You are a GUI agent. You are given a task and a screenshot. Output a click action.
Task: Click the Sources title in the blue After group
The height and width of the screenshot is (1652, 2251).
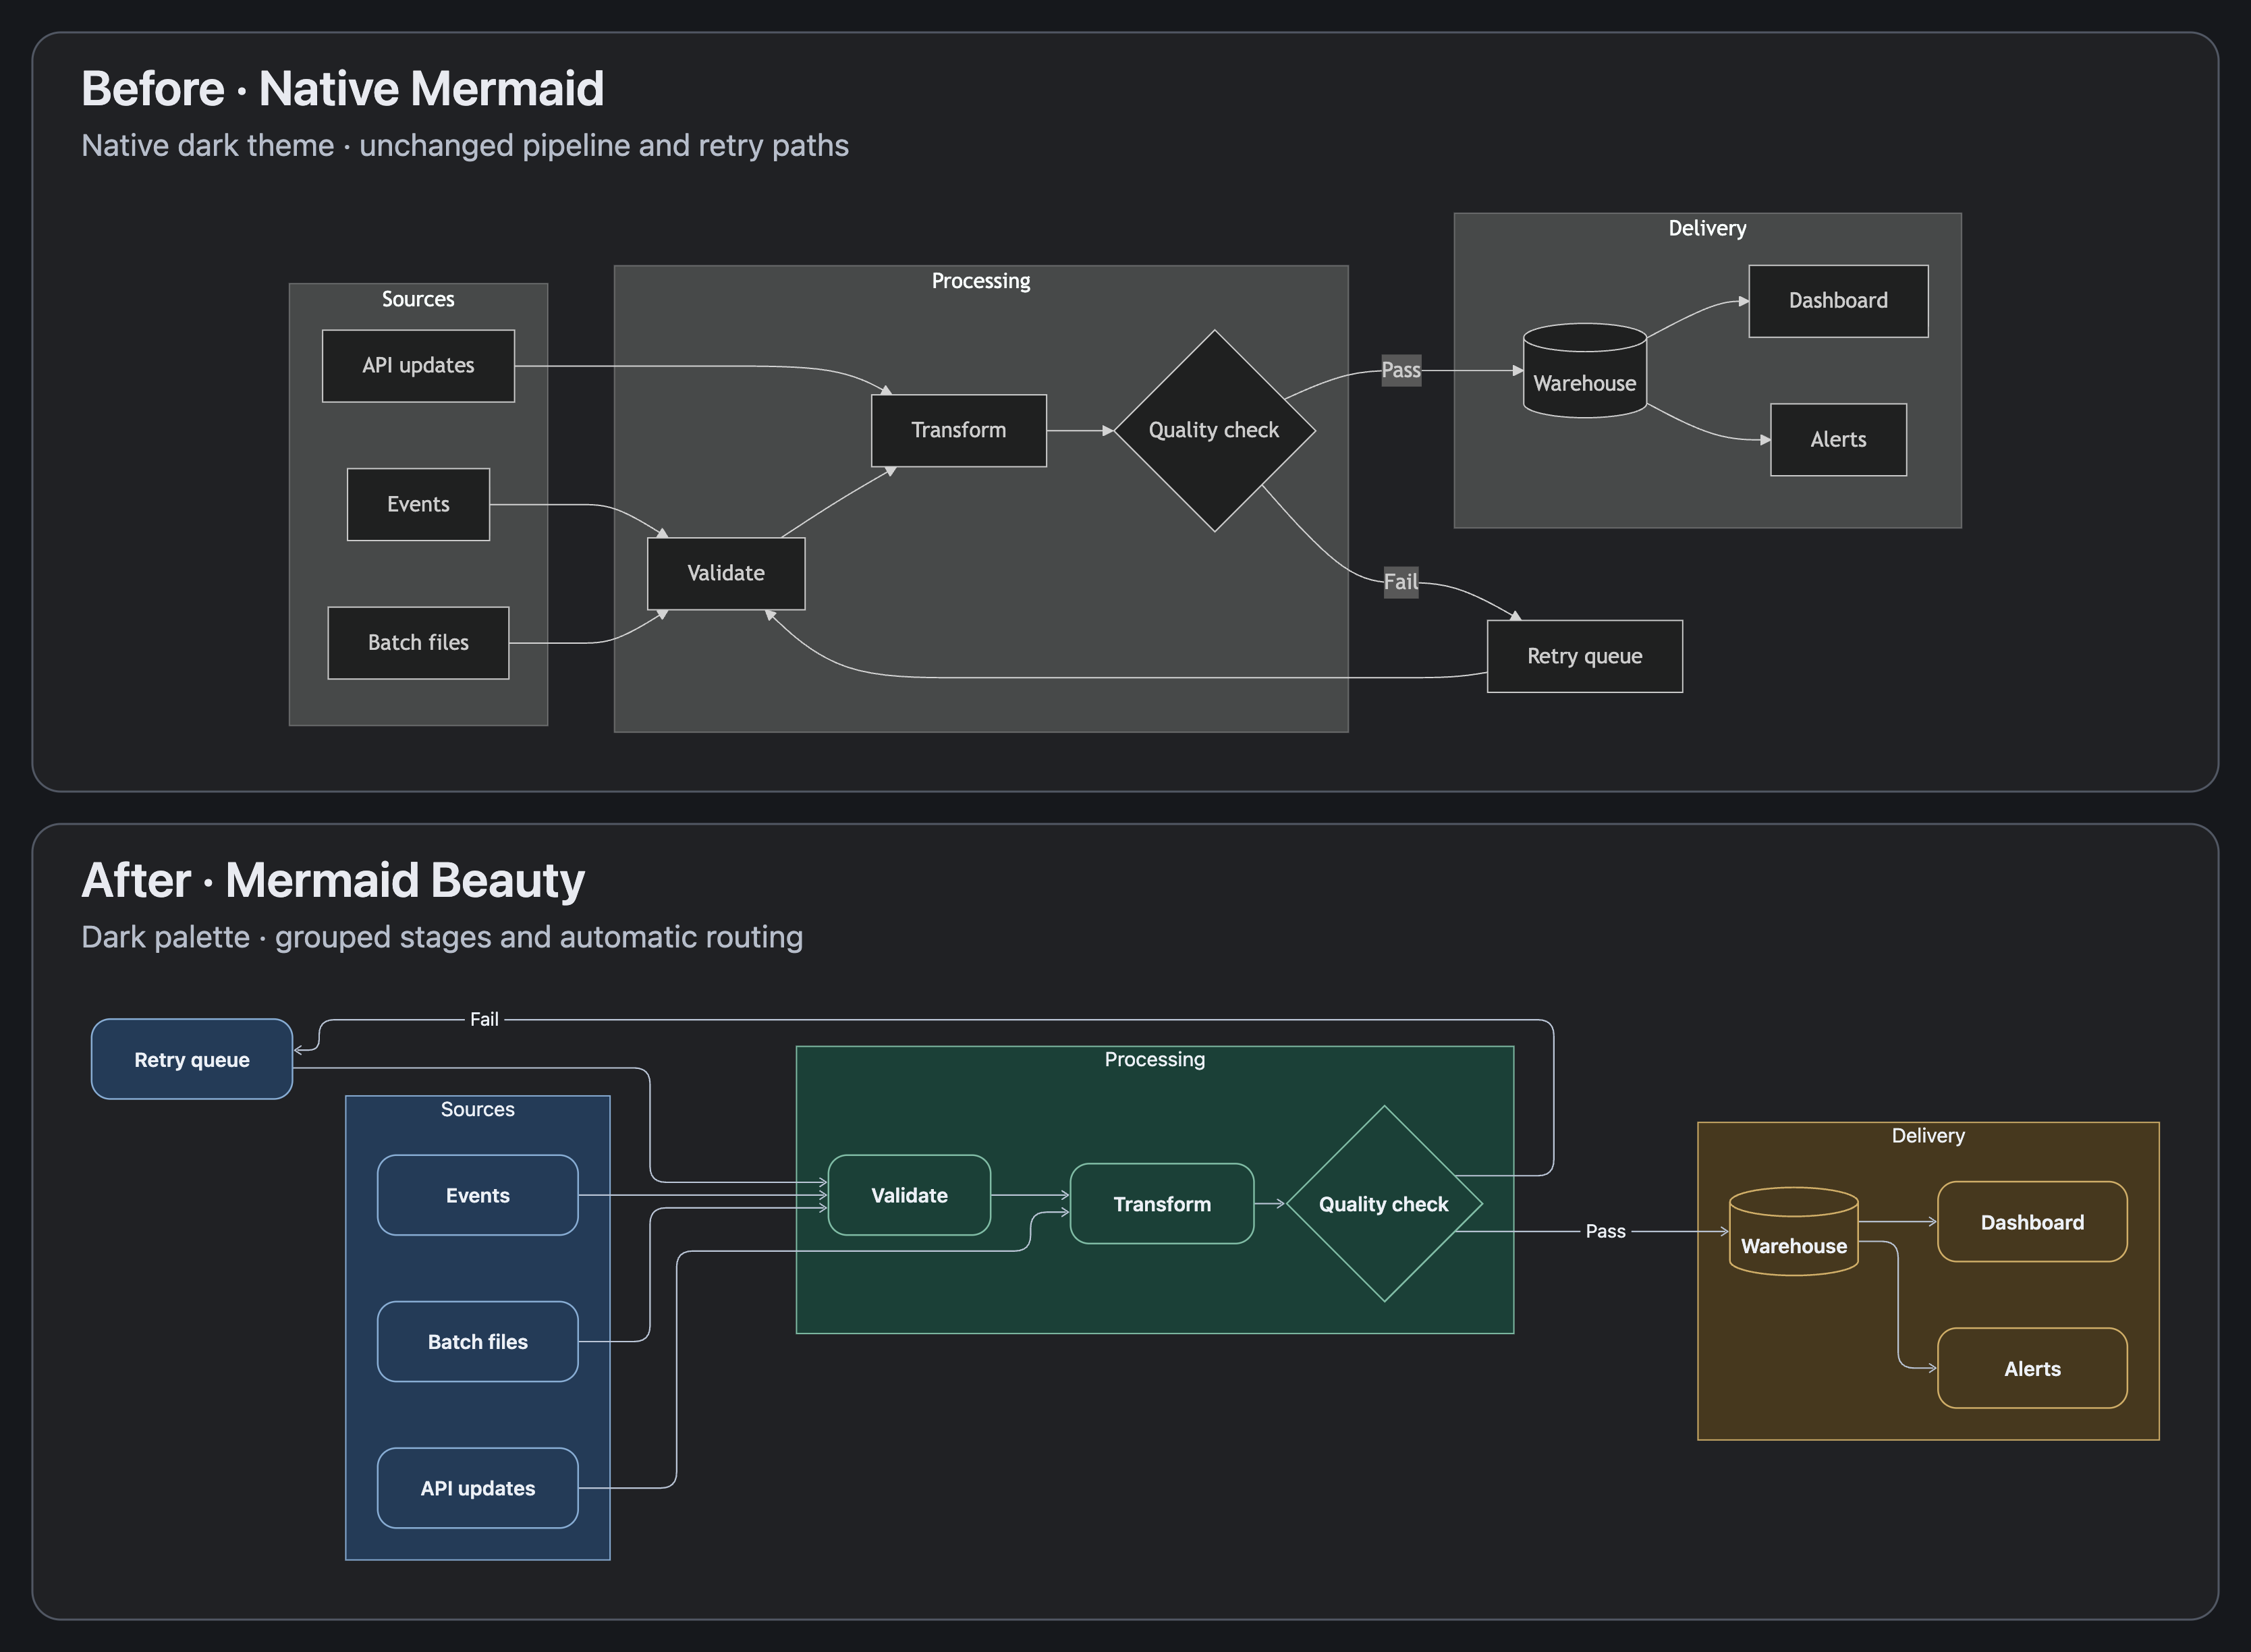pyautogui.click(x=477, y=1109)
